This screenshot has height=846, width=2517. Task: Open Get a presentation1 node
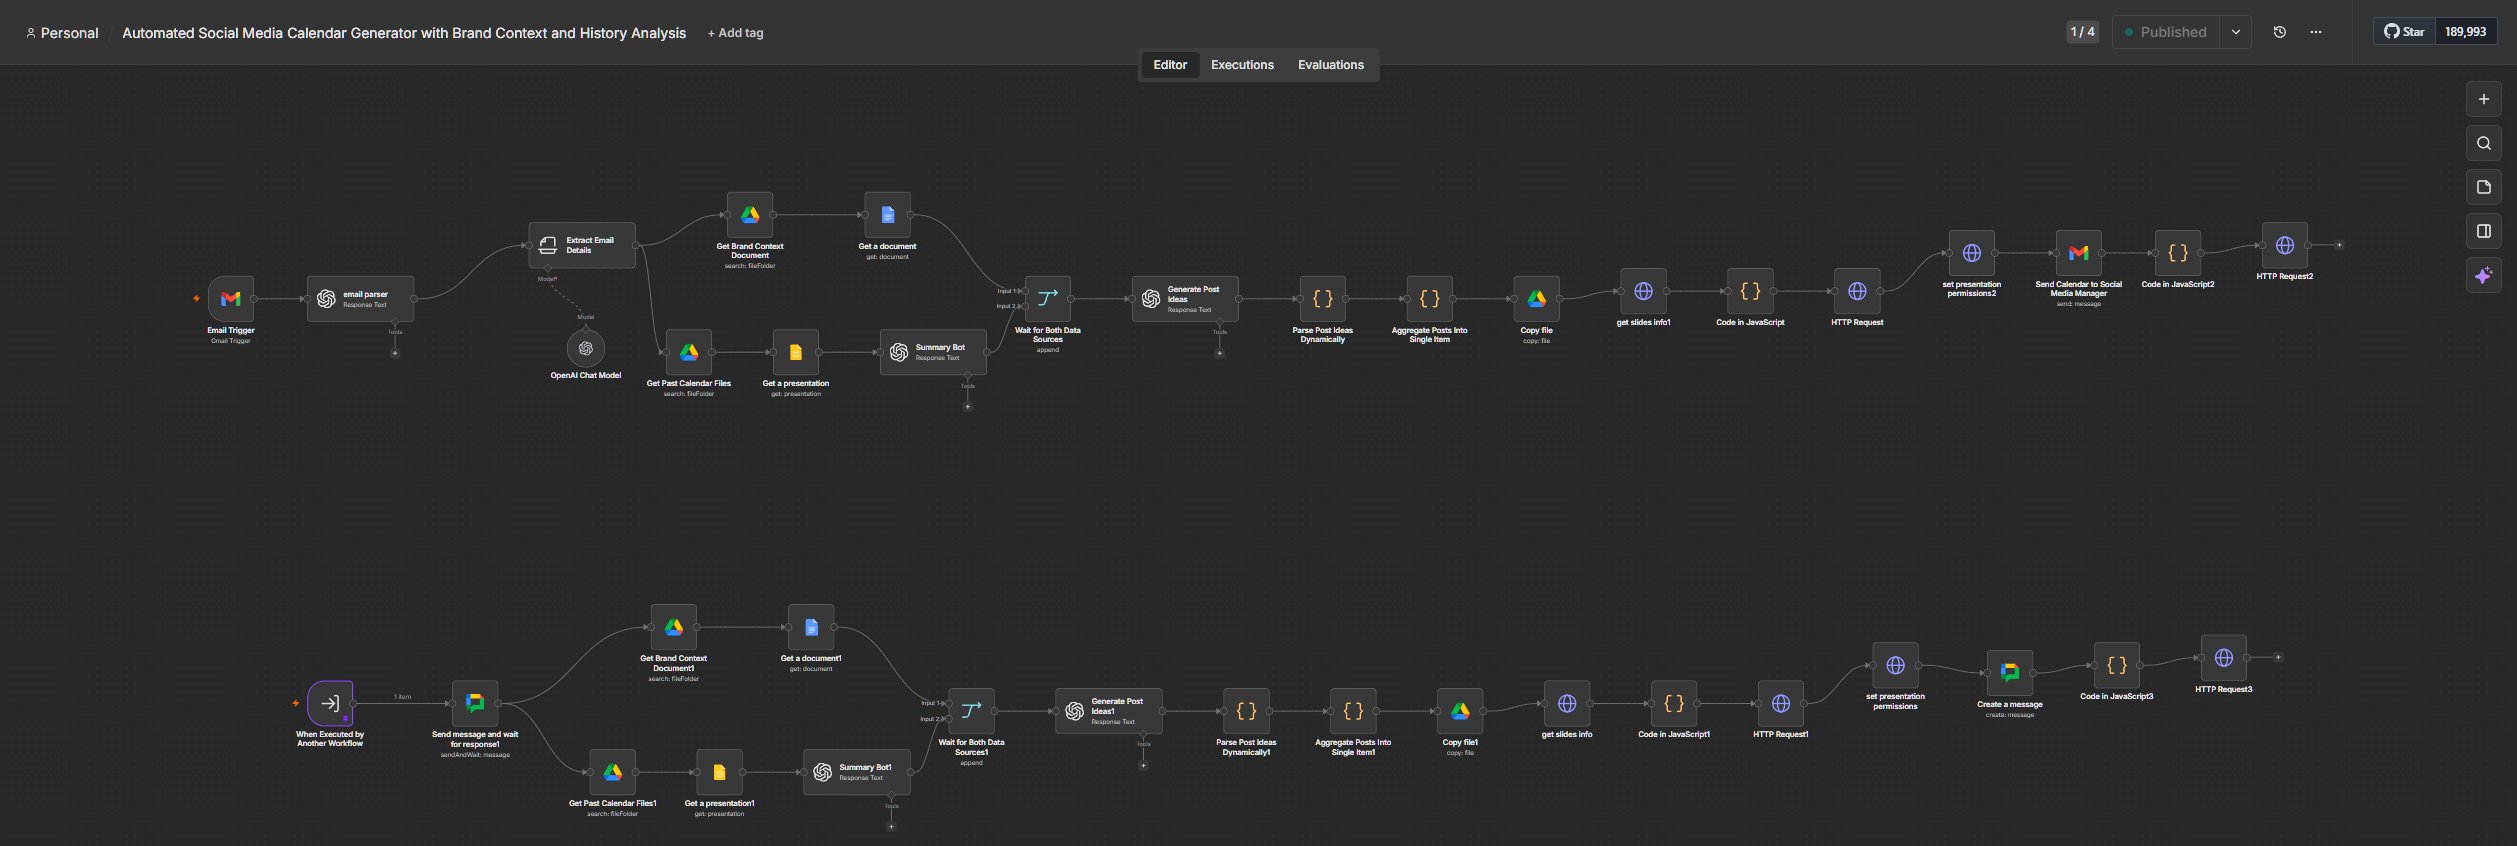coord(719,772)
